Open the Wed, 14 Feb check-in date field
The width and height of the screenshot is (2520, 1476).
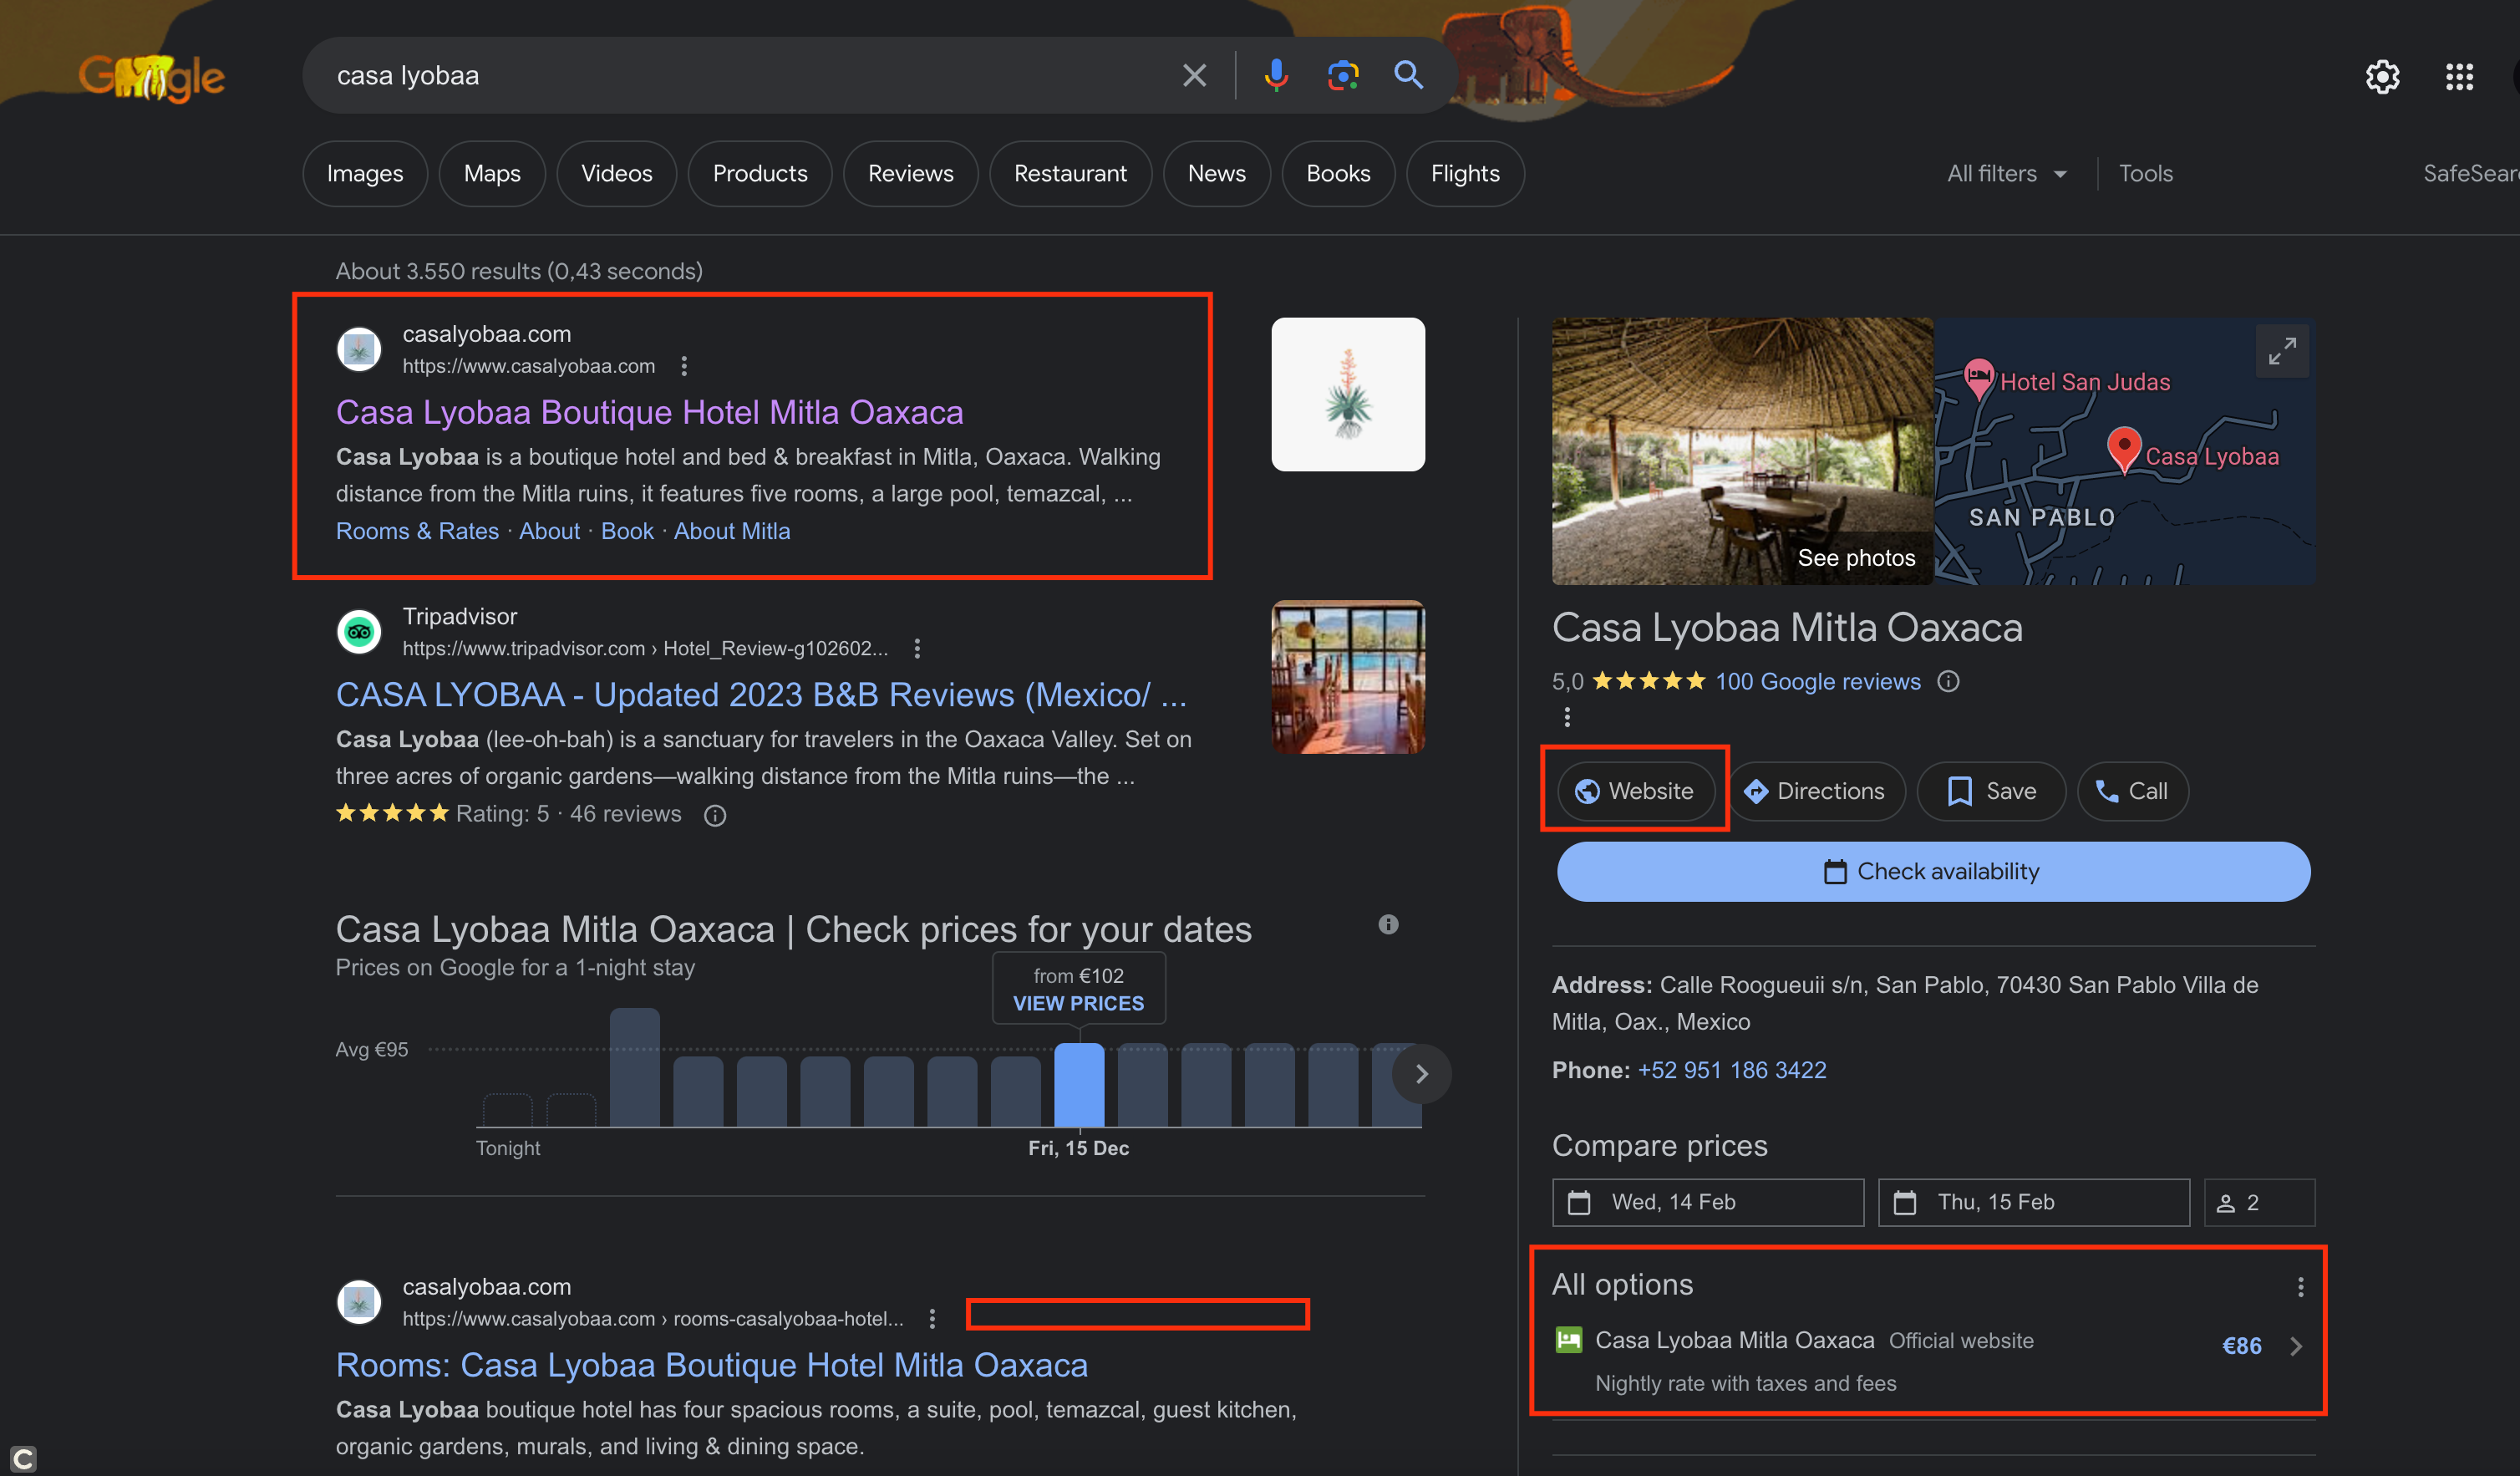[x=1707, y=1202]
